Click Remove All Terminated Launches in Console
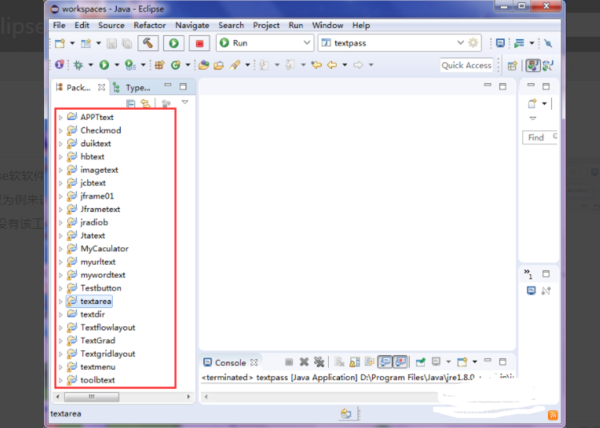Image resolution: width=600 pixels, height=428 pixels. click(x=319, y=361)
